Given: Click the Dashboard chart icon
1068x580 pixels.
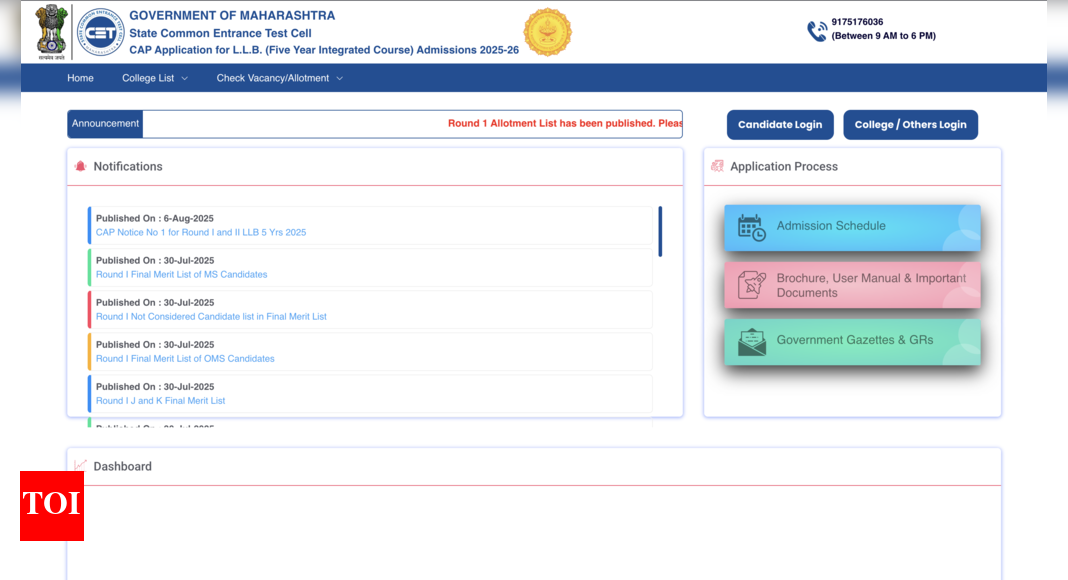Looking at the screenshot, I should pyautogui.click(x=80, y=465).
